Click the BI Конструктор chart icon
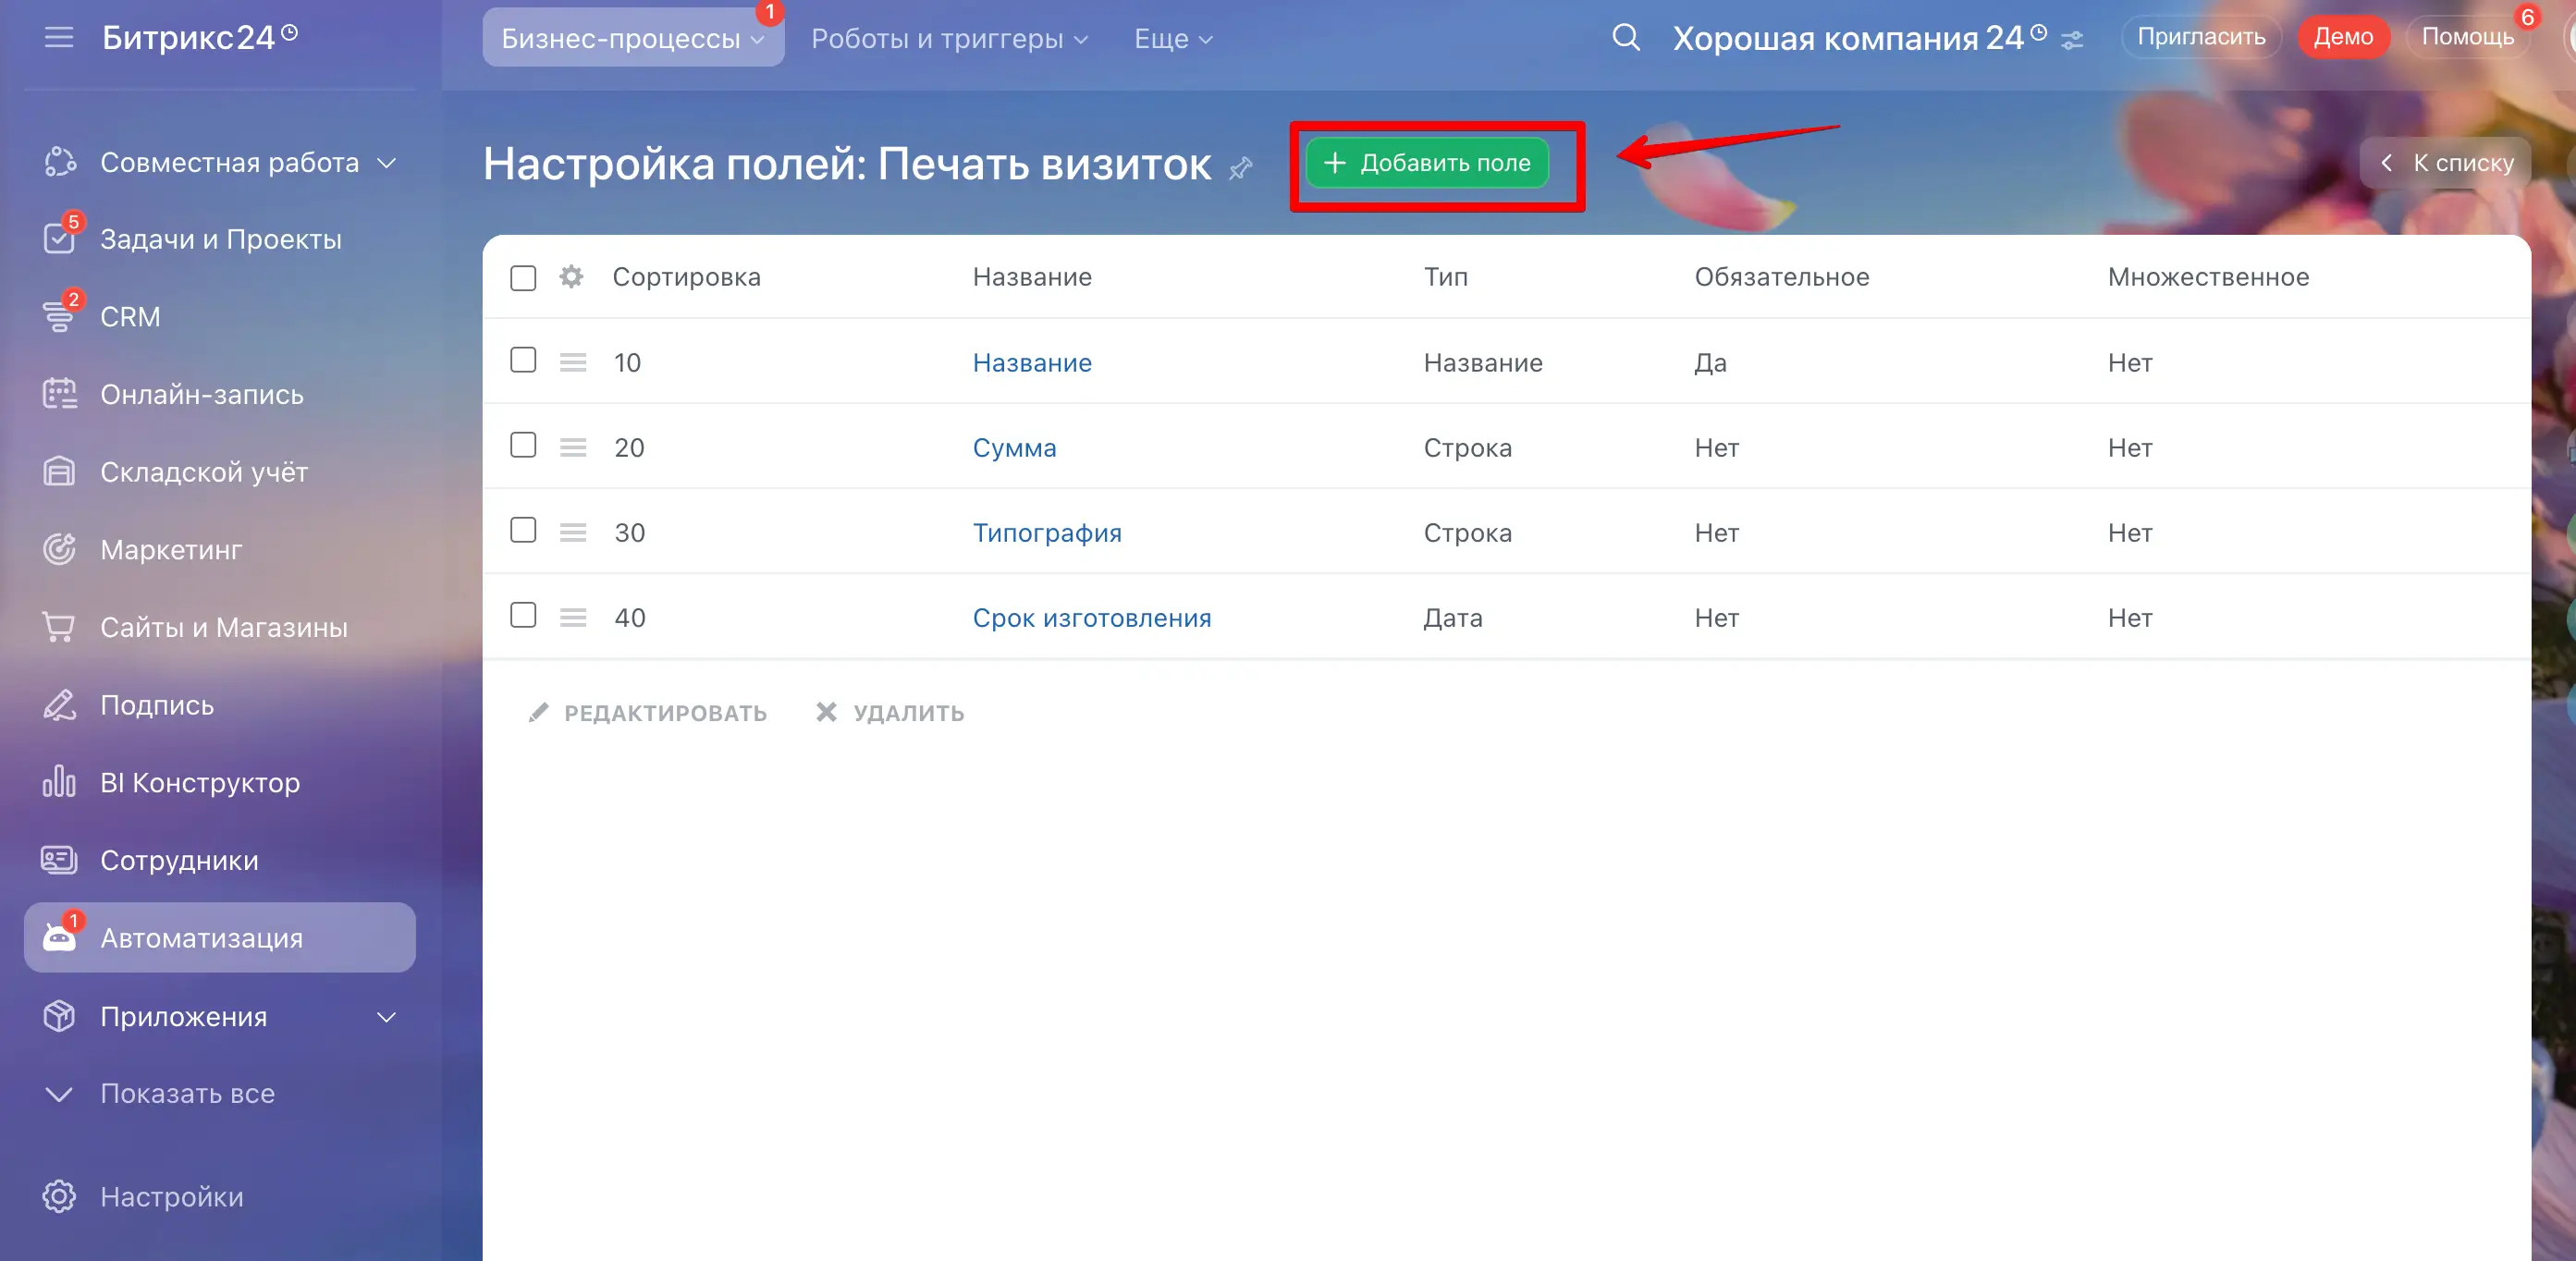Screen dimensions: 2576x1261 (x=59, y=782)
